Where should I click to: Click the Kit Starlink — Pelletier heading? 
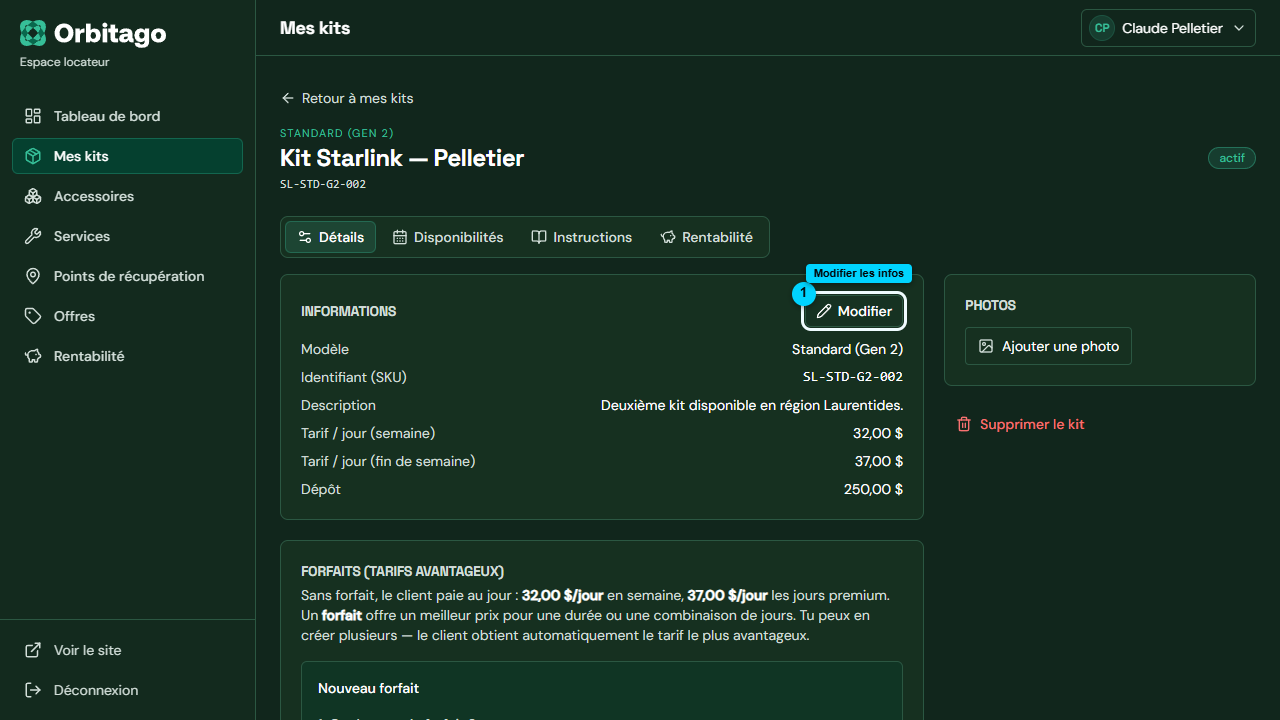click(x=402, y=158)
